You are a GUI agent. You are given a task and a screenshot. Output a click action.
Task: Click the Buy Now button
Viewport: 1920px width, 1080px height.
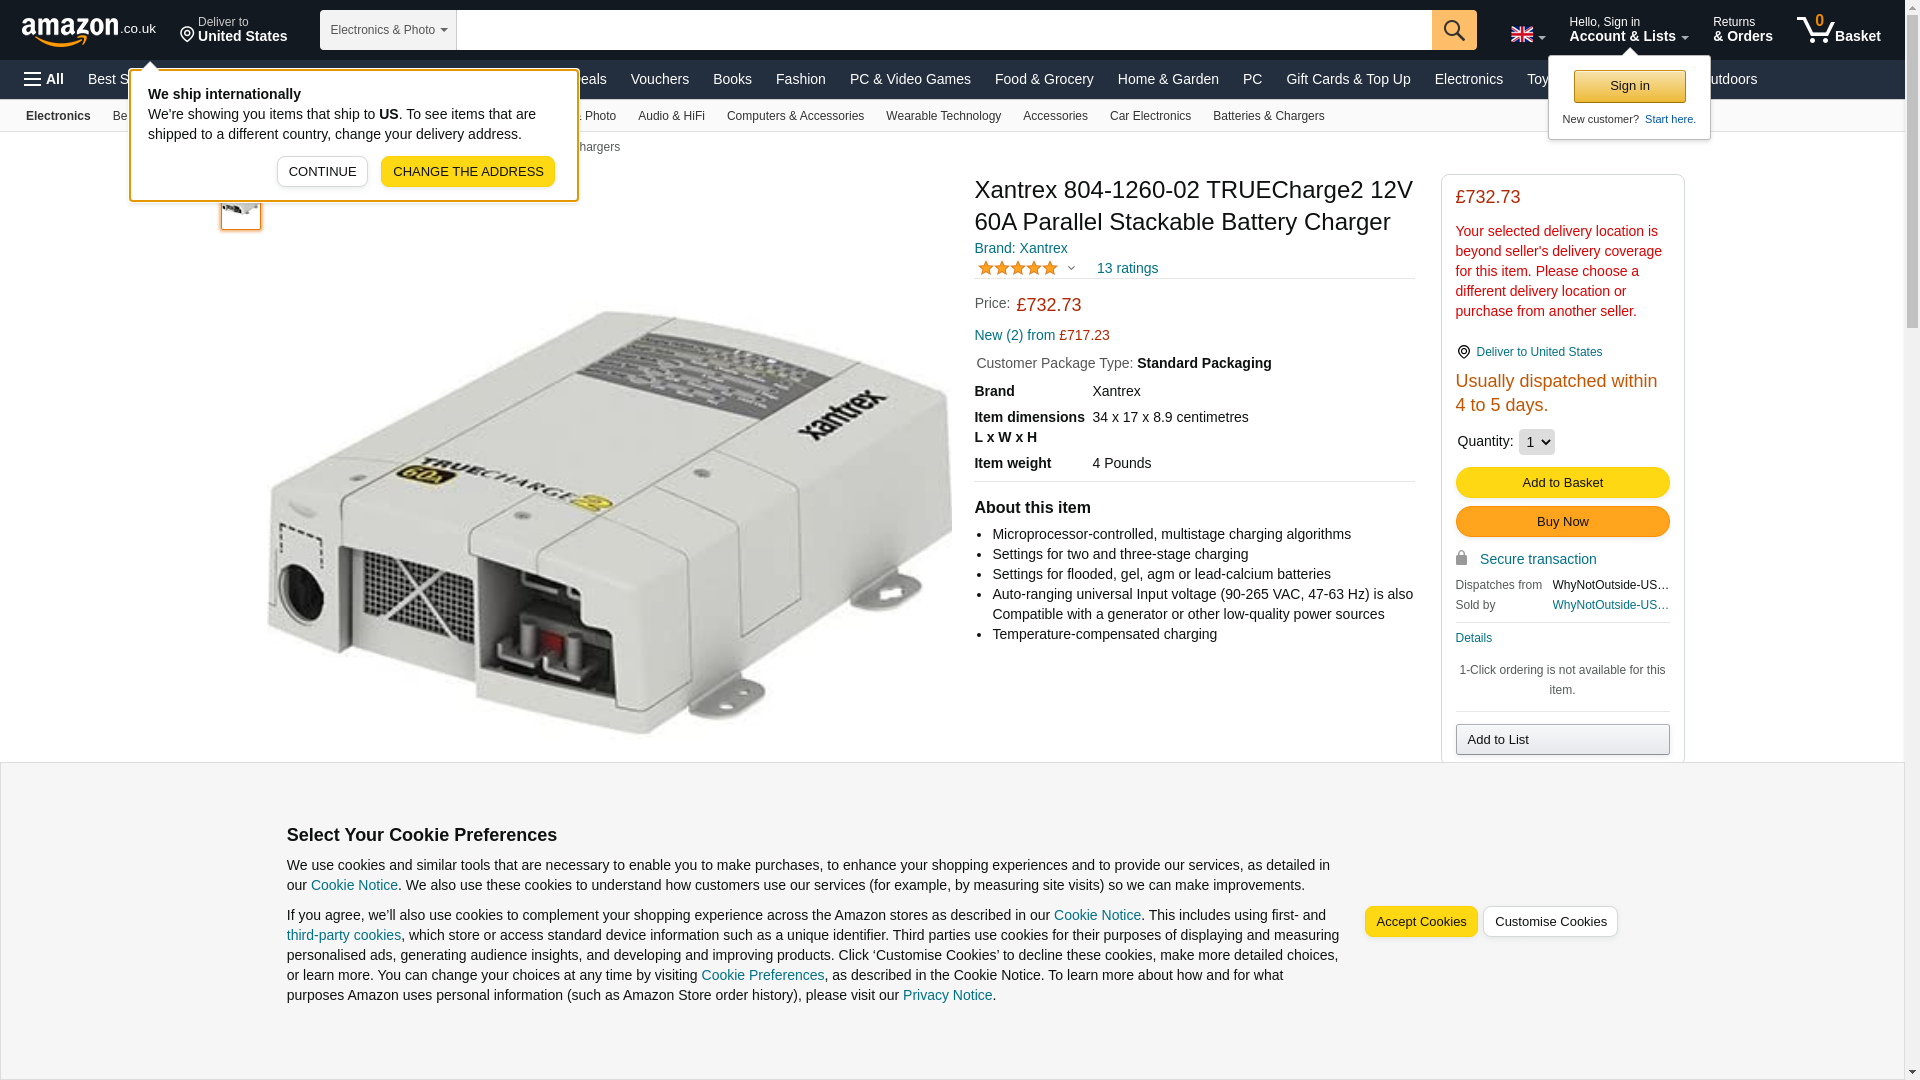point(1562,522)
